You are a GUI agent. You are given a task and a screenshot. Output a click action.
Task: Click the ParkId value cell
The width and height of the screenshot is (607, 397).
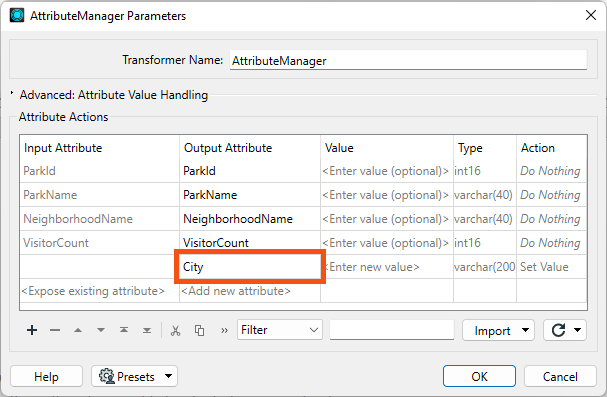click(387, 171)
